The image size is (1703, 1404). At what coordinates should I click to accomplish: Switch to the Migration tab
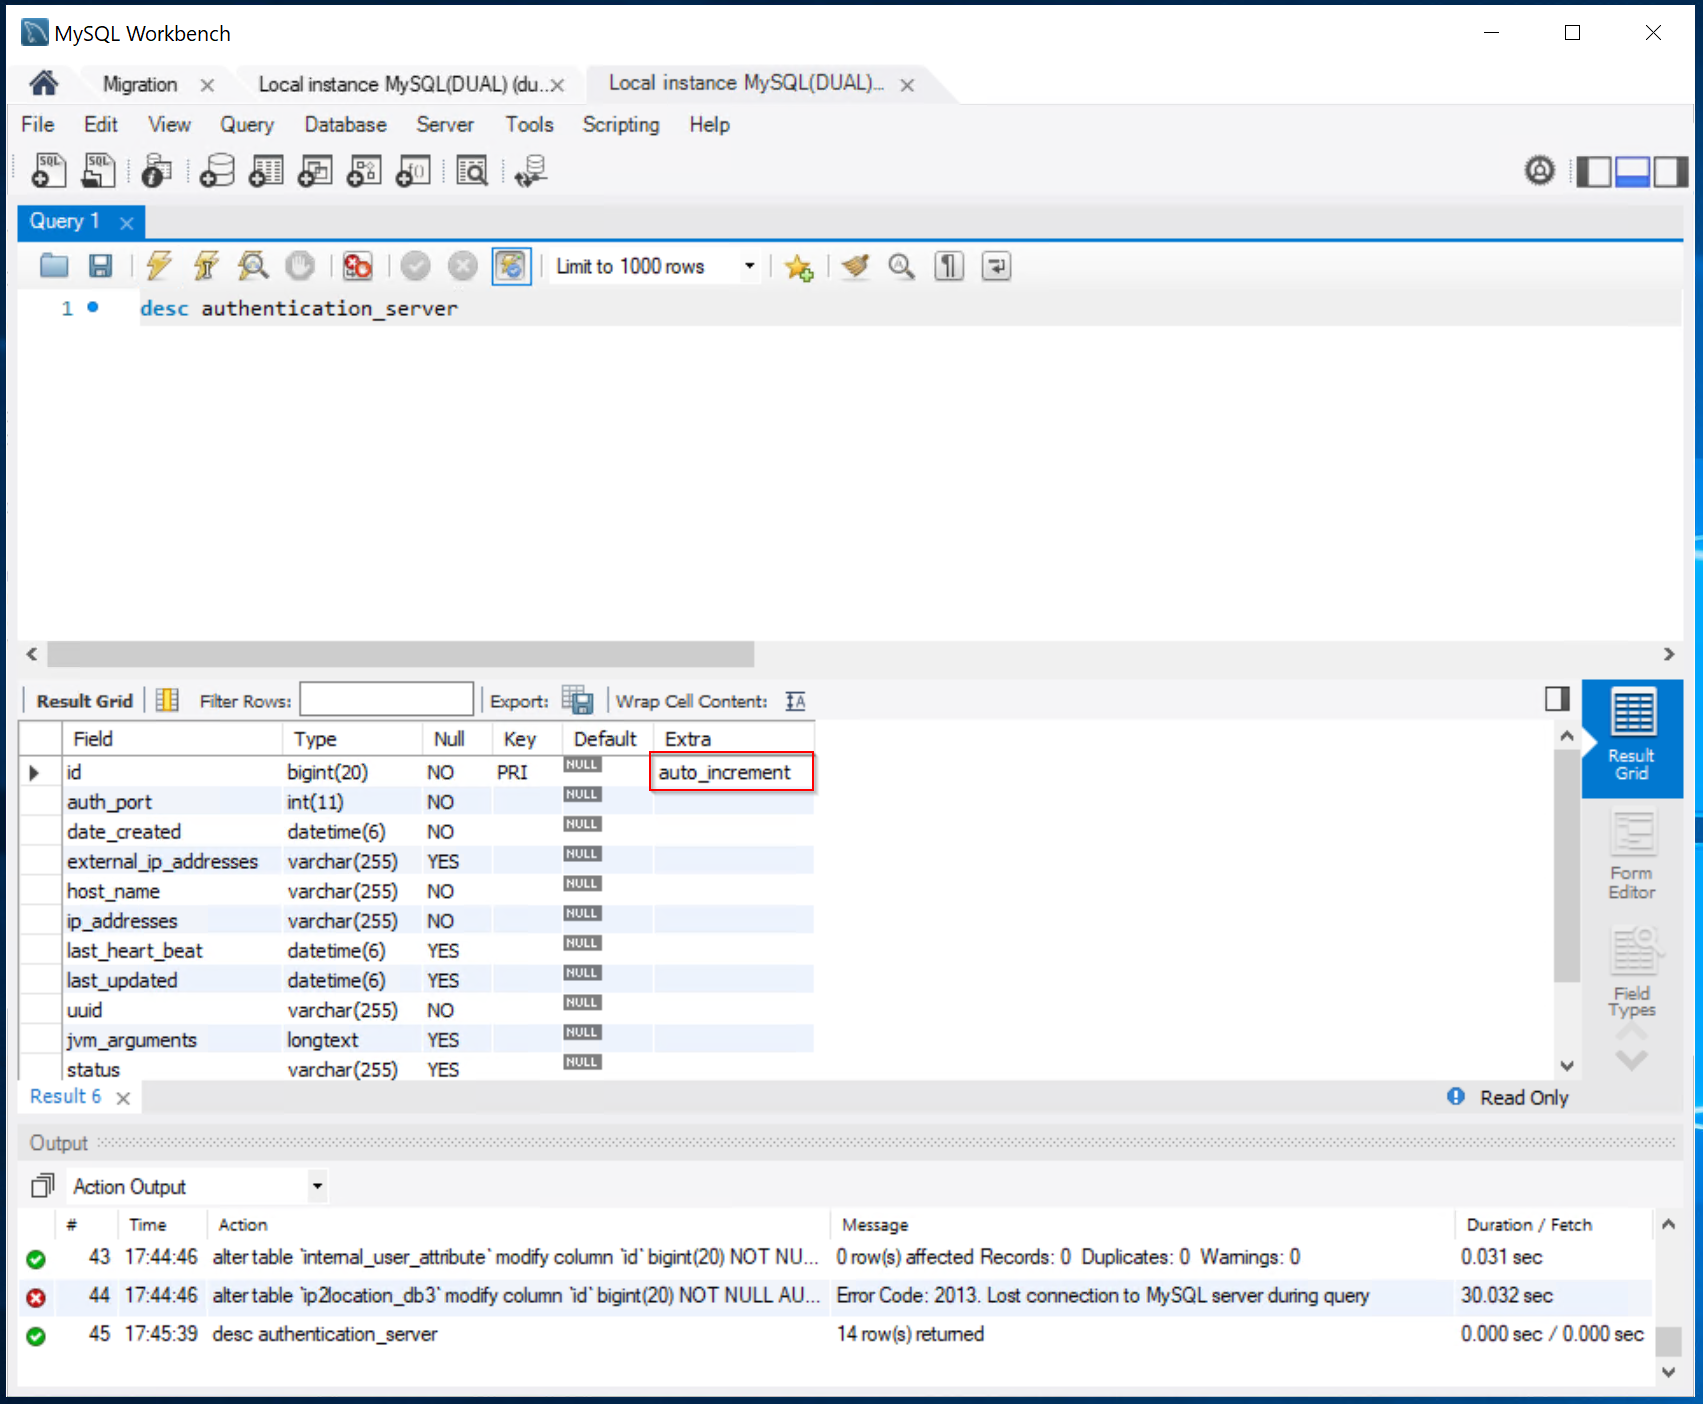(x=140, y=85)
